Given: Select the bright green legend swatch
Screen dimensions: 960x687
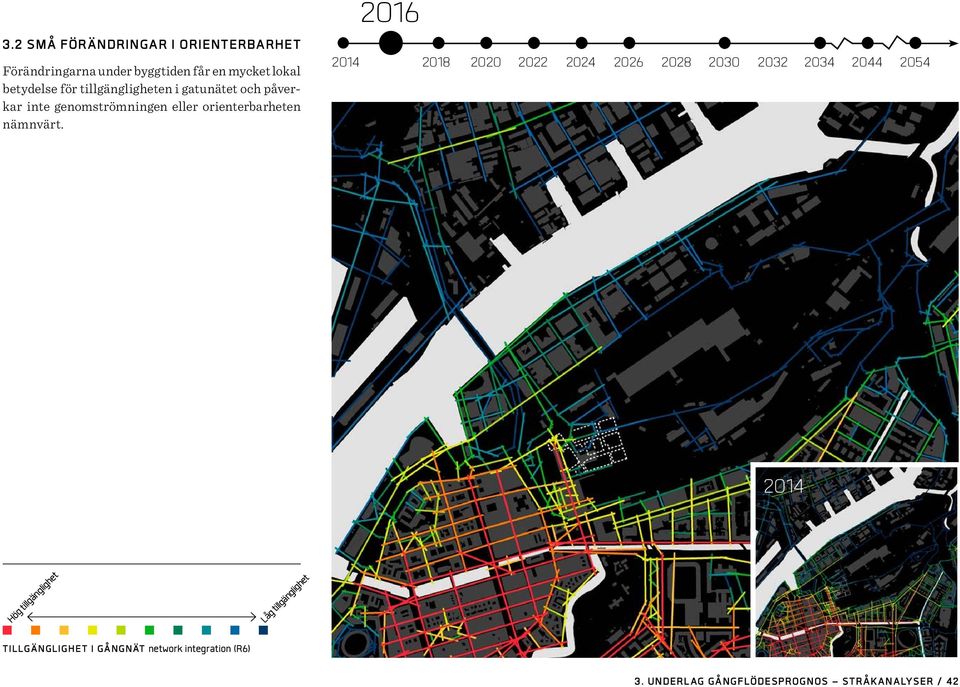Looking at the screenshot, I should 149,630.
